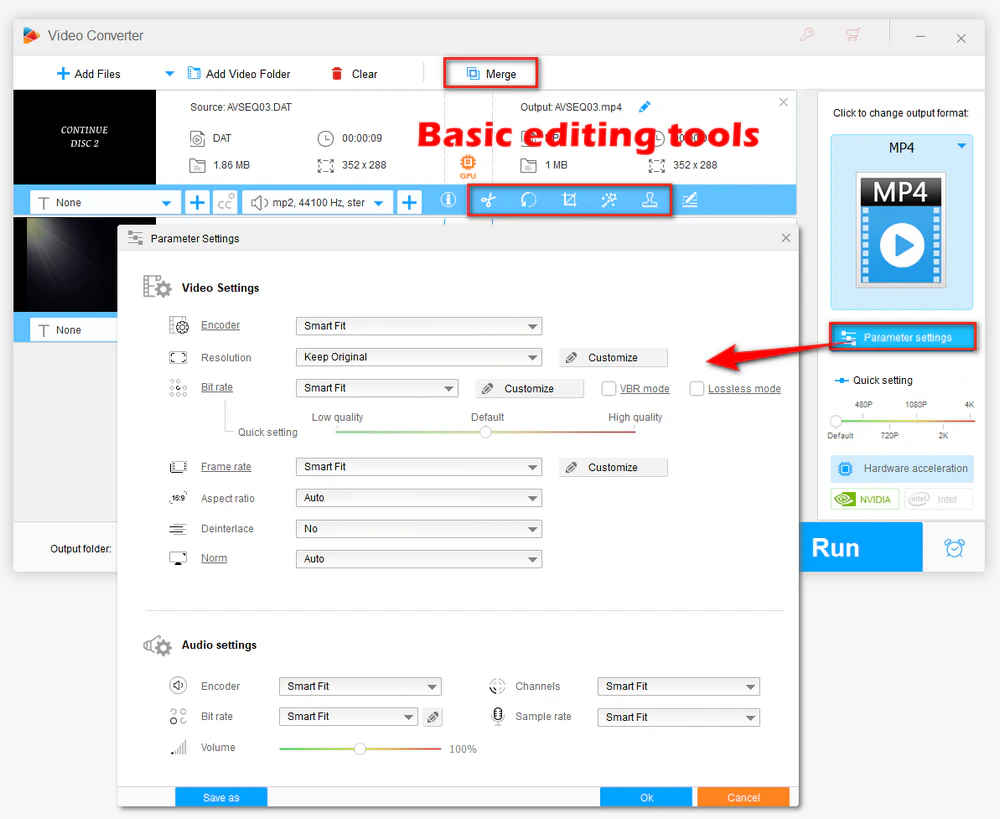
Task: Open the alarm clock scheduler
Action: 955,548
